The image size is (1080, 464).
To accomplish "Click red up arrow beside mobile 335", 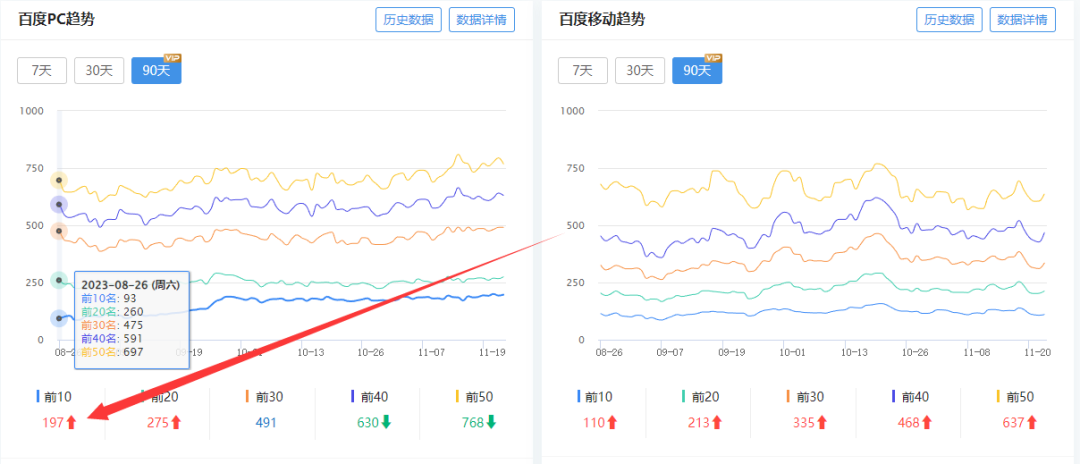I will click(x=822, y=423).
